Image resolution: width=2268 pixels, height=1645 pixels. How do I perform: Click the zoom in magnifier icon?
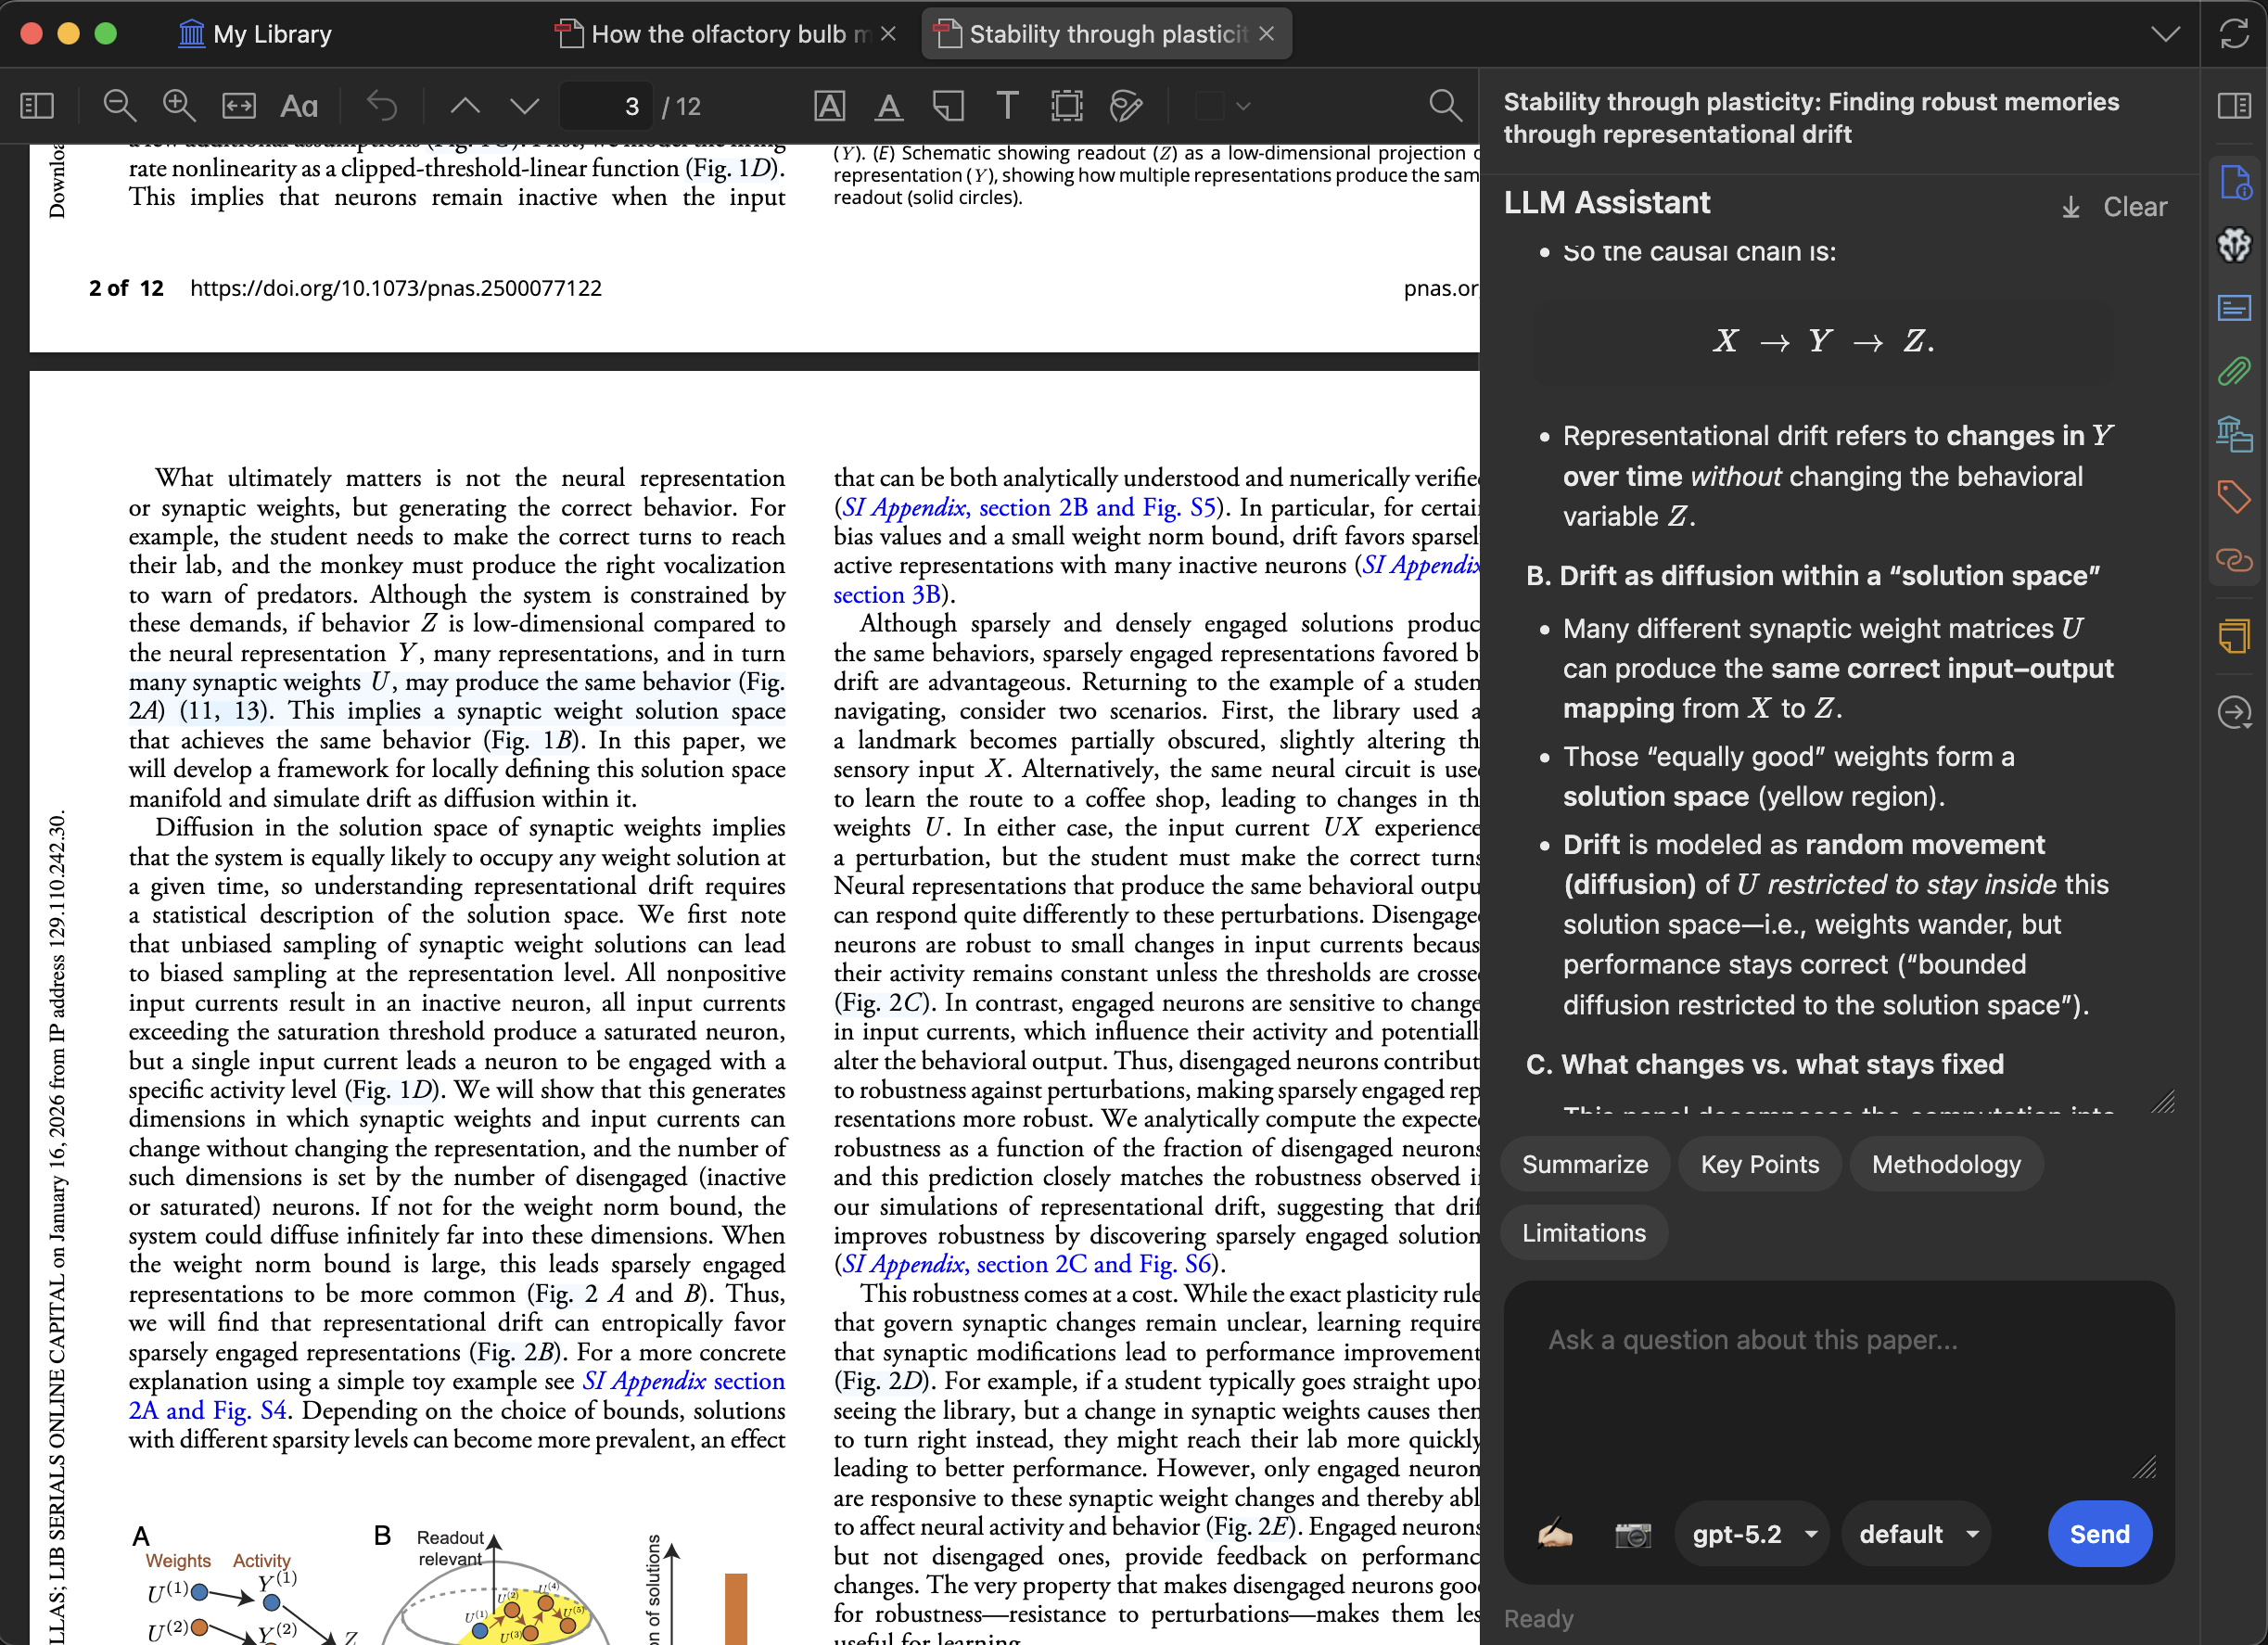[179, 106]
